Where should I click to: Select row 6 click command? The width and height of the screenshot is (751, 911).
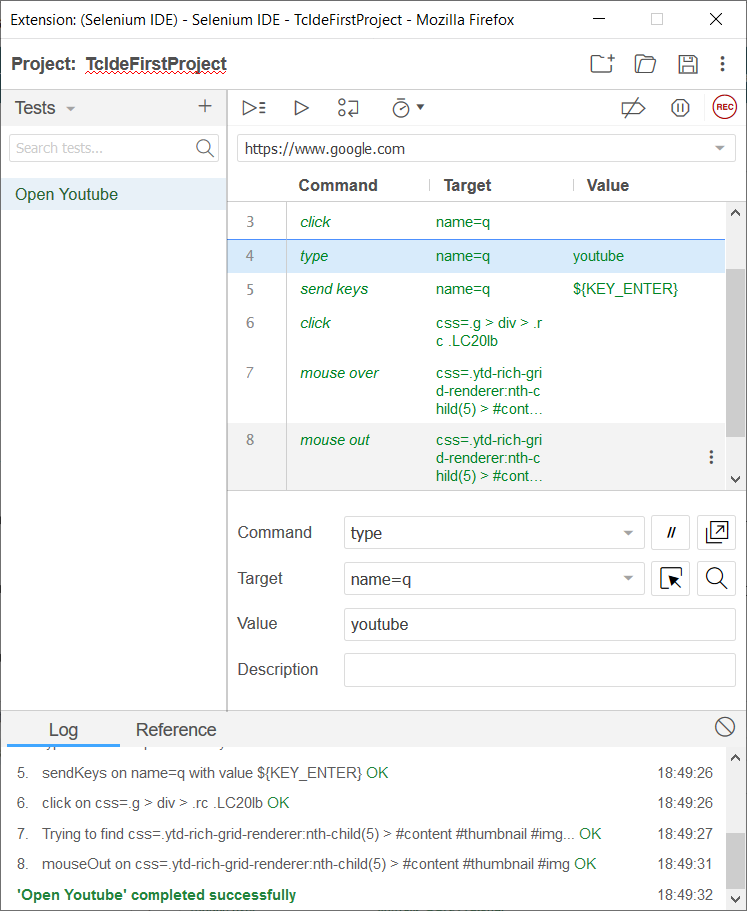click(476, 332)
